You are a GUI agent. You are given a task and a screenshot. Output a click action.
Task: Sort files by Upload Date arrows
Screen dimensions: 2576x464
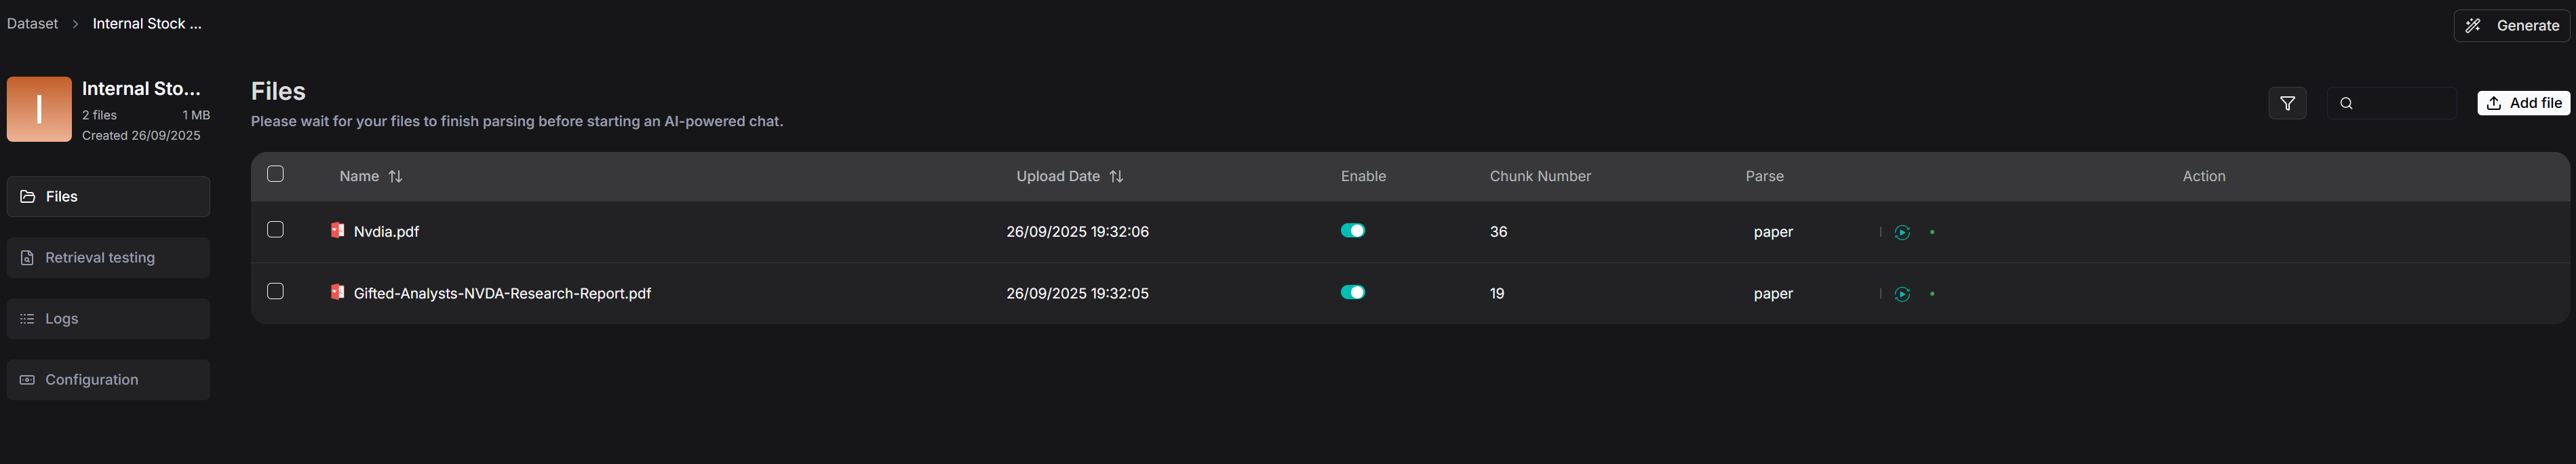[1116, 176]
